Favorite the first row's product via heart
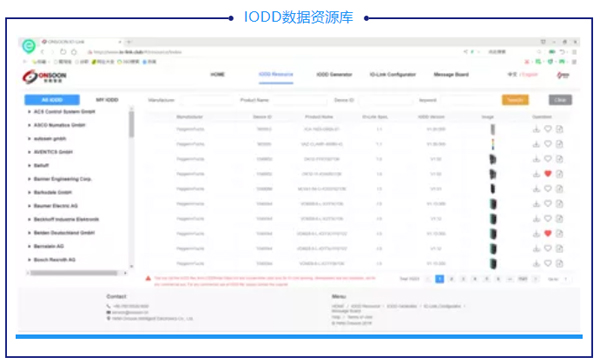Screen dimensions: 600x364 [x=548, y=129]
